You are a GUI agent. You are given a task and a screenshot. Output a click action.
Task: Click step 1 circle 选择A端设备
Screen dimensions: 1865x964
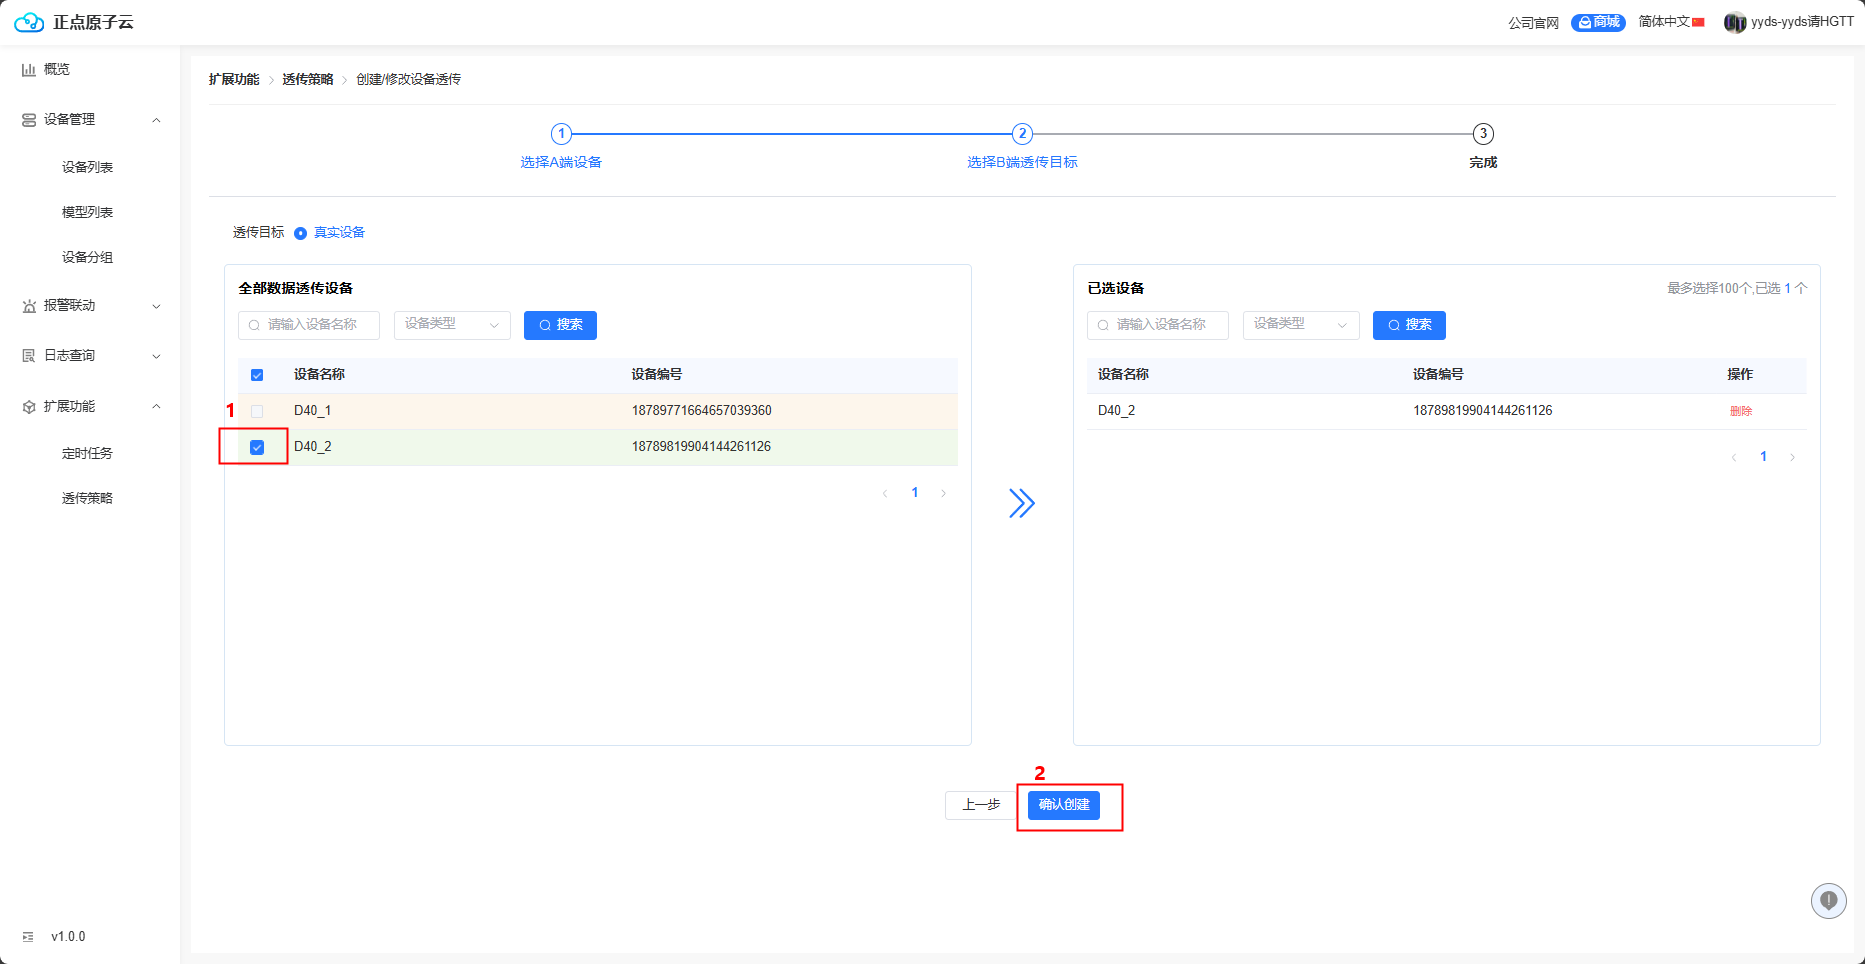point(561,134)
